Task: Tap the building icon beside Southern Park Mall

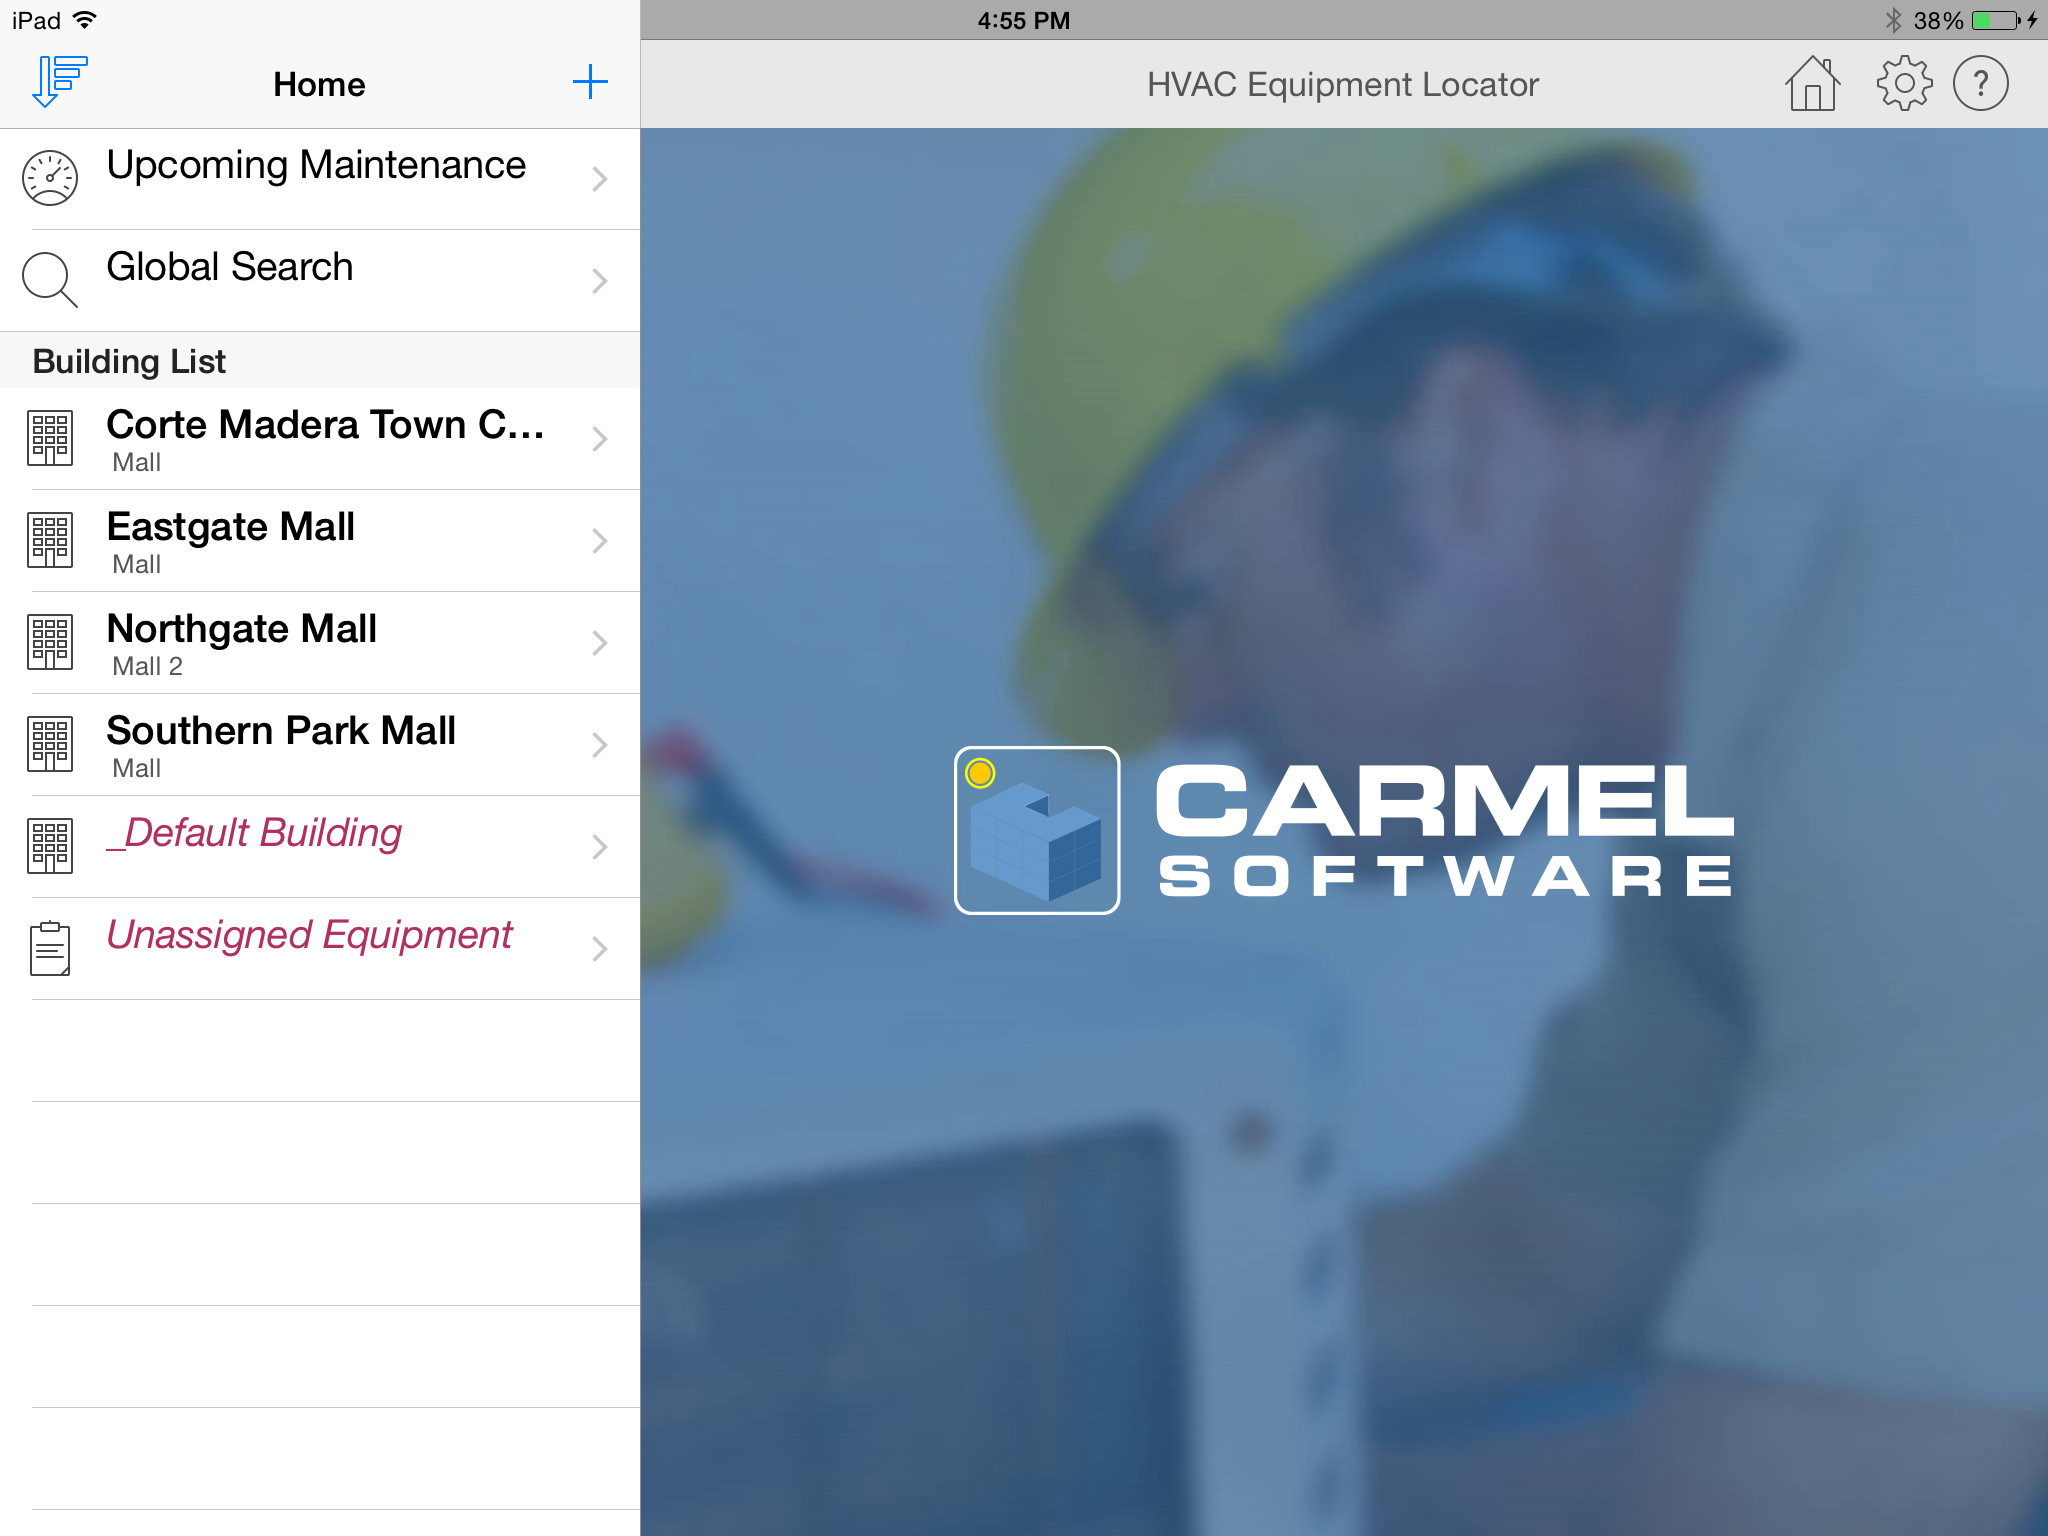Action: pos(50,744)
